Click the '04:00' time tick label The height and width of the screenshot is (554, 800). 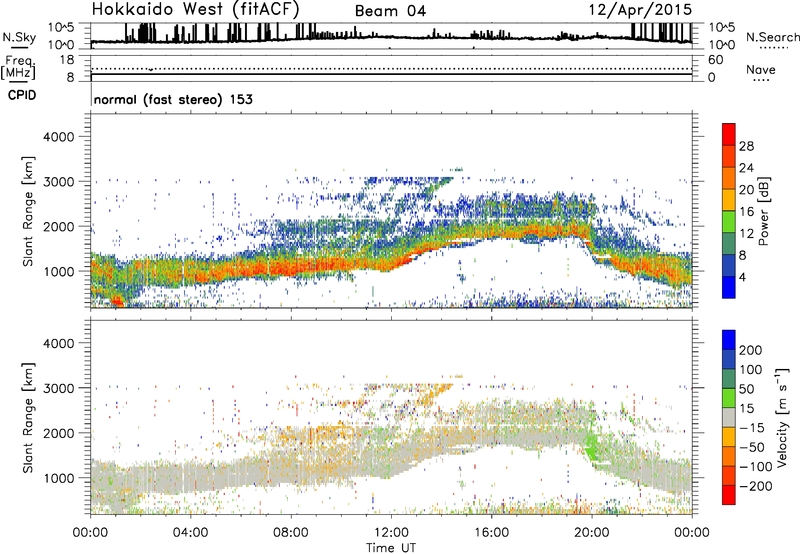190,533
